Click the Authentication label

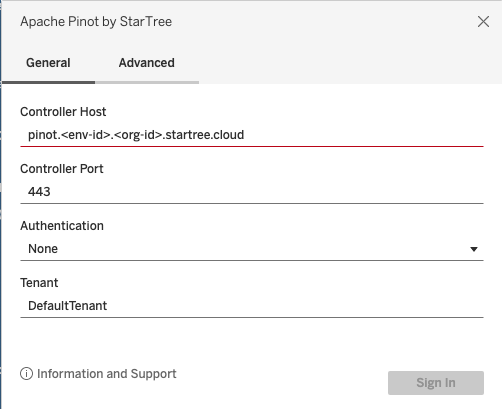[62, 226]
